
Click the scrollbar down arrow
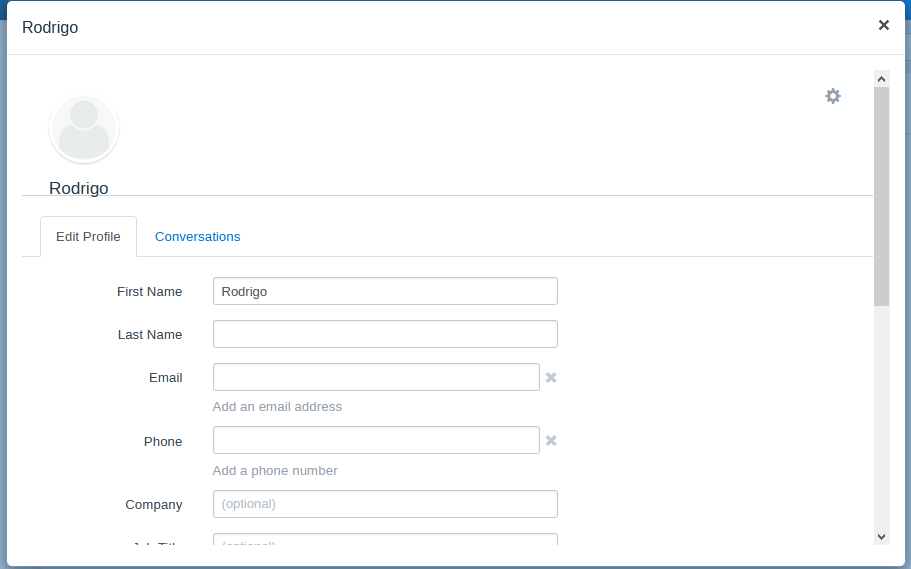pos(881,536)
